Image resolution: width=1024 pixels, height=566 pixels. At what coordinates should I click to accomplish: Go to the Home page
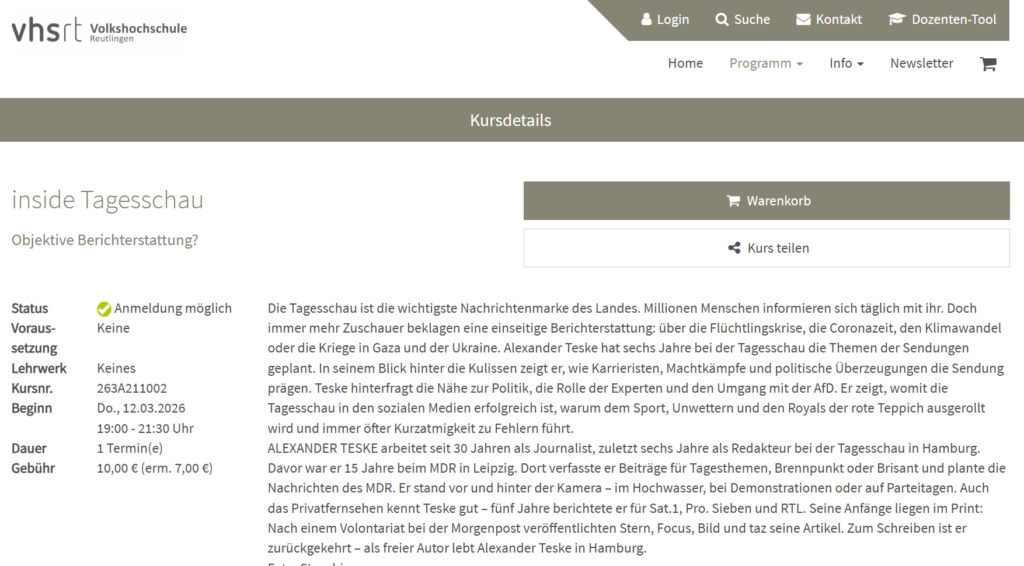[685, 63]
